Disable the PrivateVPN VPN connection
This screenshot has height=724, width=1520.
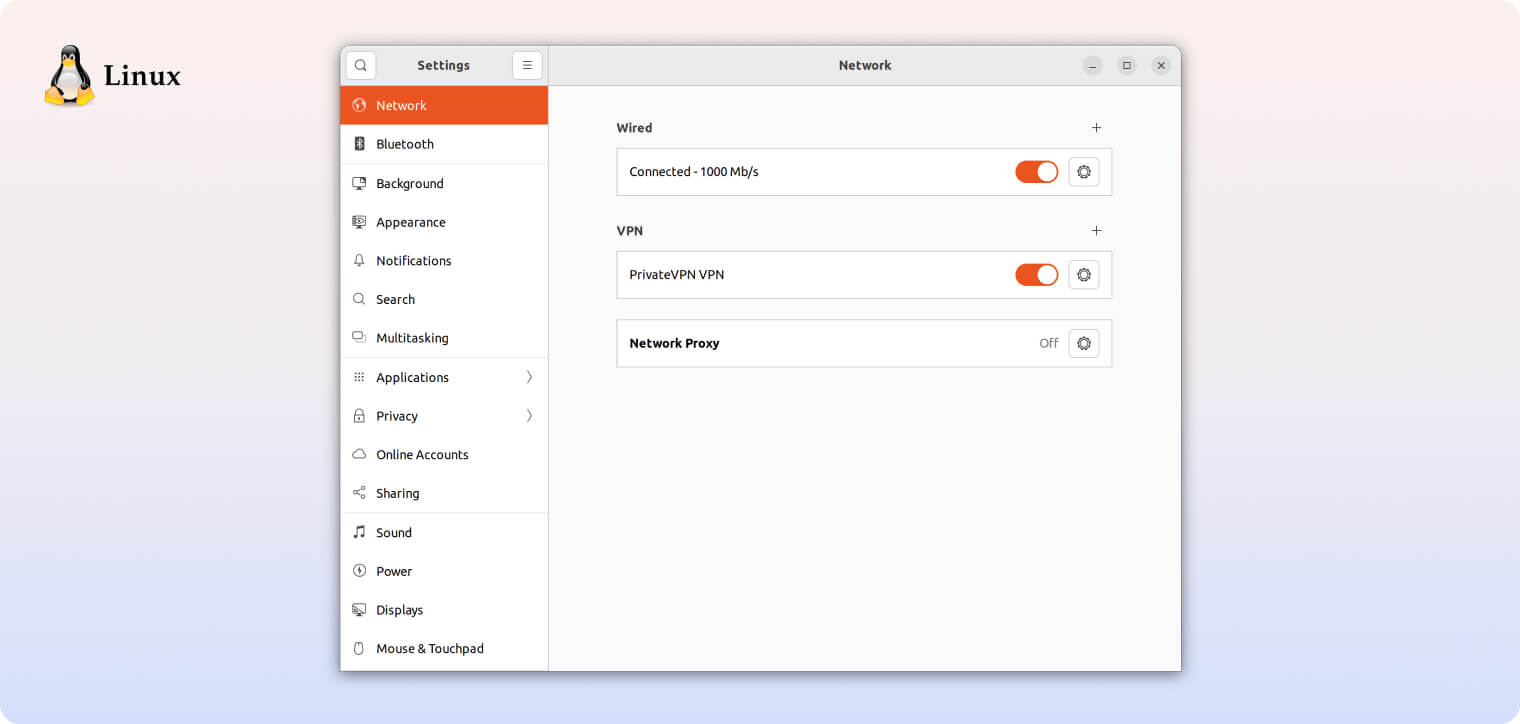click(1036, 274)
